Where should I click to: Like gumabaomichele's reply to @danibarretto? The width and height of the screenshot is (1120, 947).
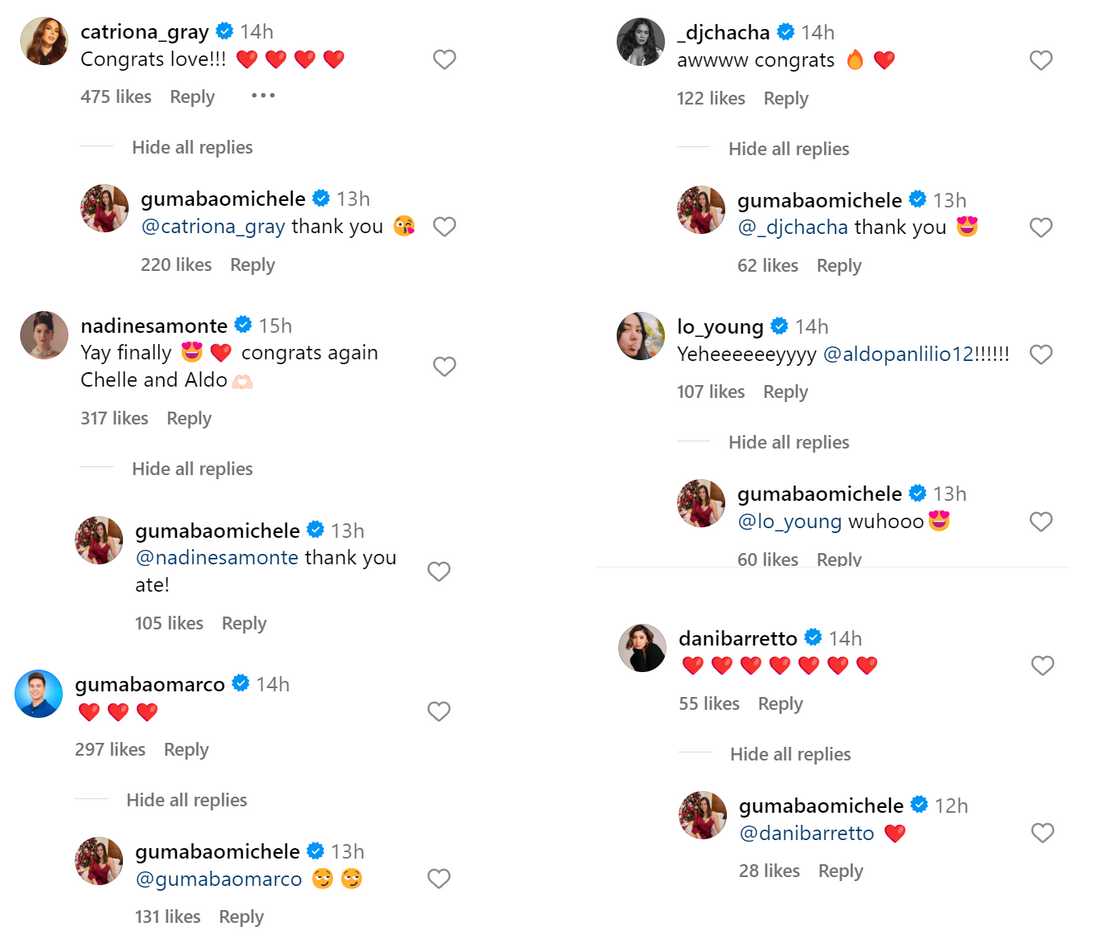tap(1042, 833)
